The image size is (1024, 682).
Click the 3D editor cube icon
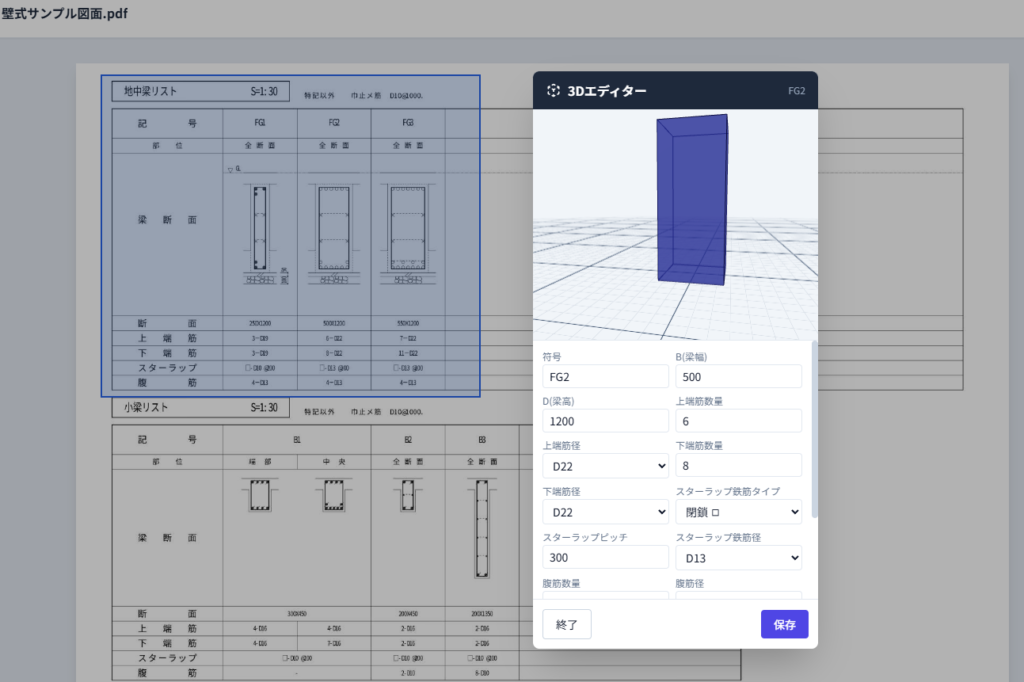(x=553, y=91)
